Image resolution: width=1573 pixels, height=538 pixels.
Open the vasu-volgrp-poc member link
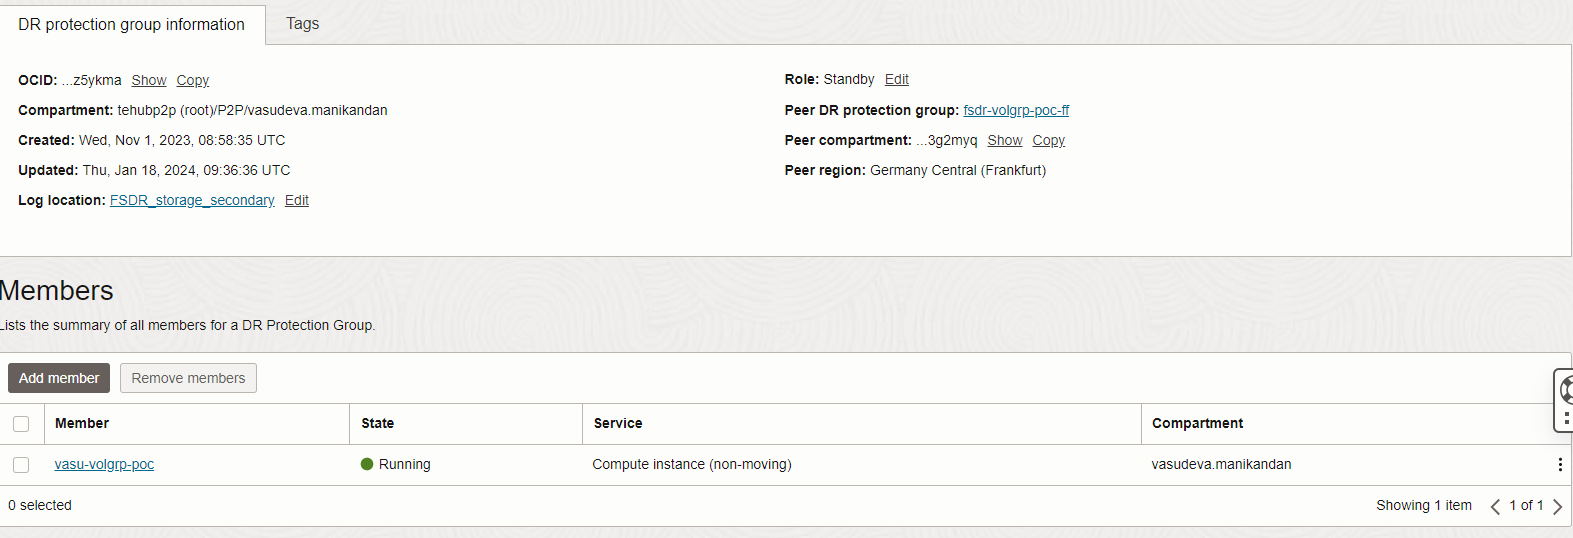tap(104, 464)
